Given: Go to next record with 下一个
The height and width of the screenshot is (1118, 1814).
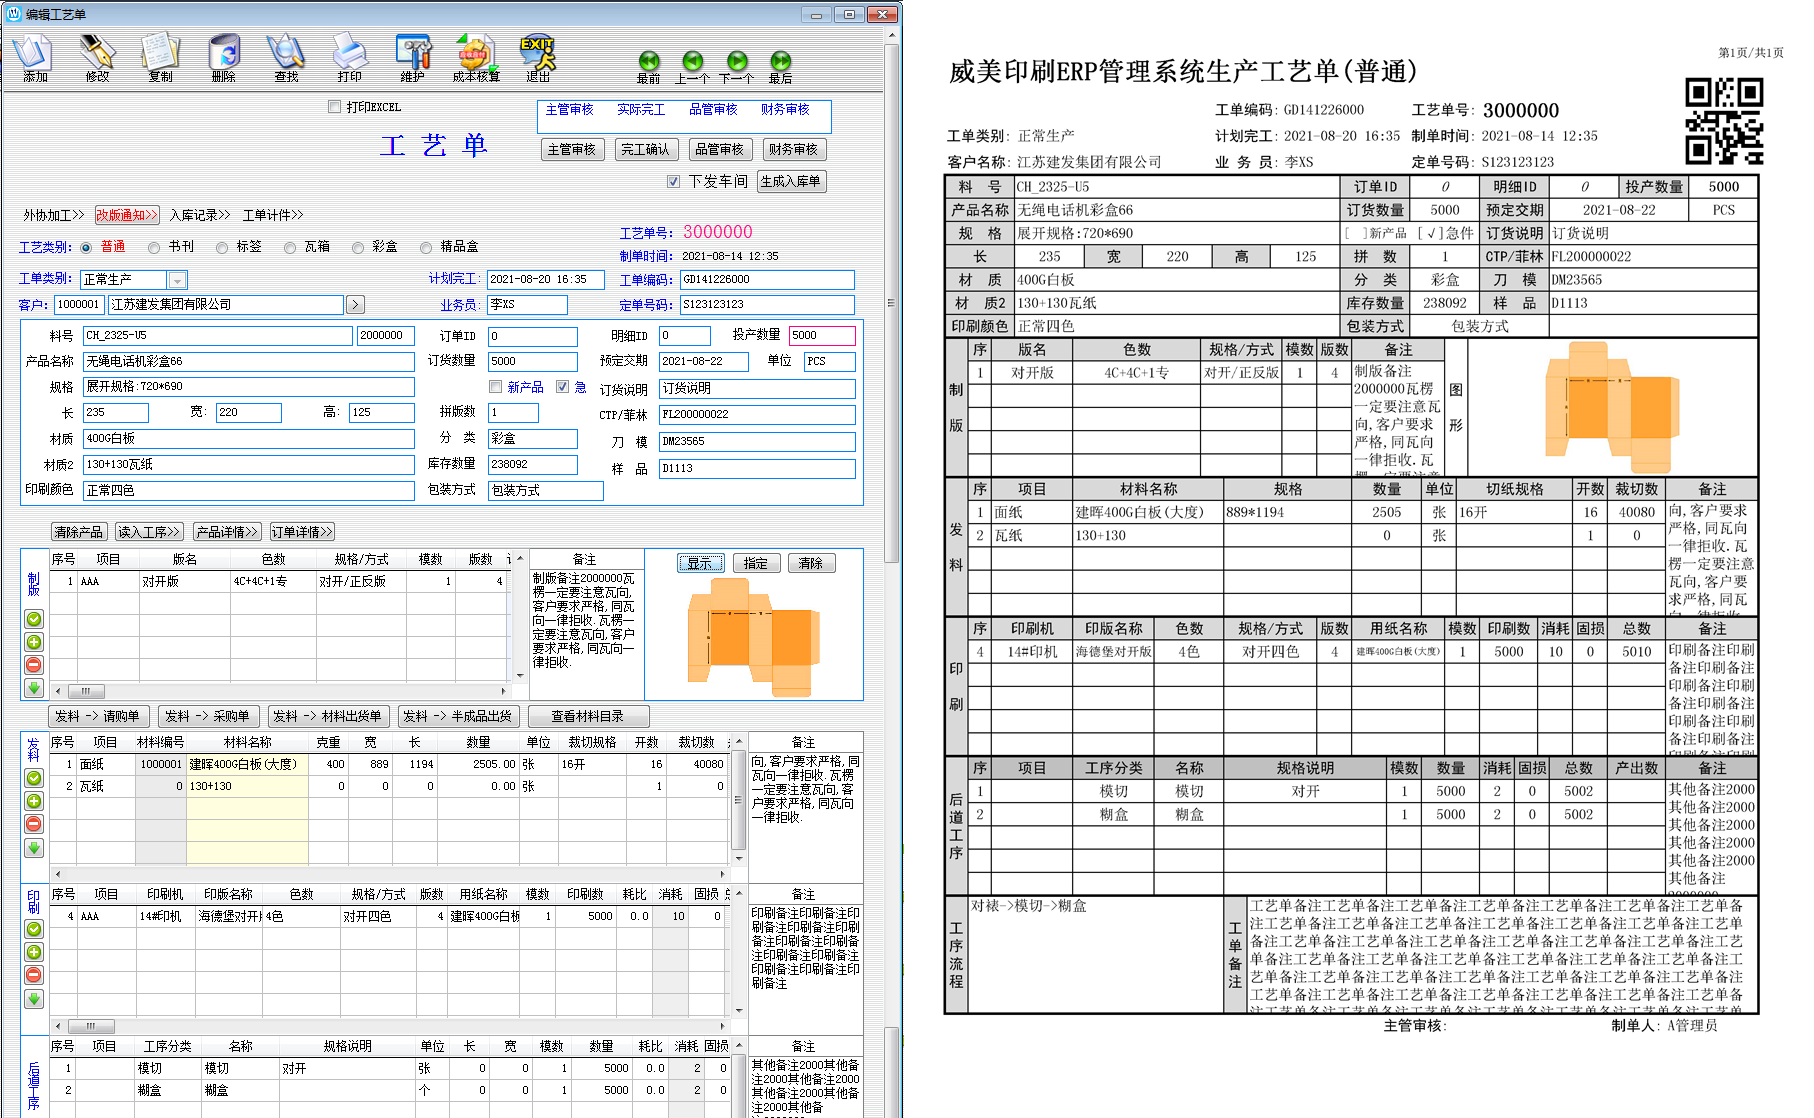Looking at the screenshot, I should (737, 67).
